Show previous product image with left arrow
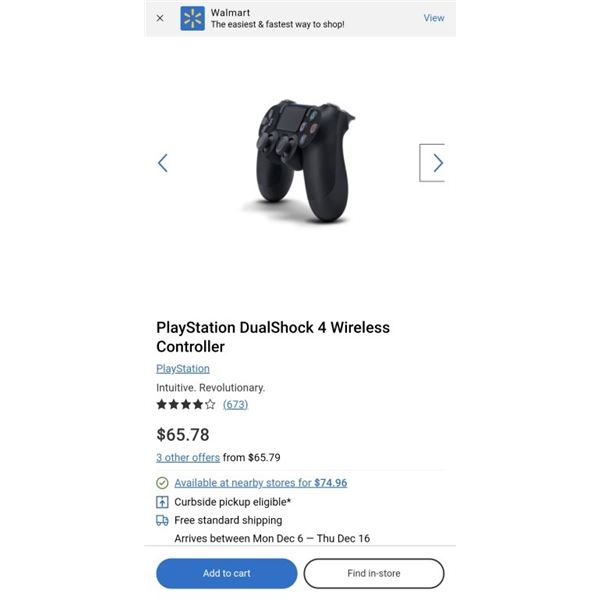 coord(163,163)
